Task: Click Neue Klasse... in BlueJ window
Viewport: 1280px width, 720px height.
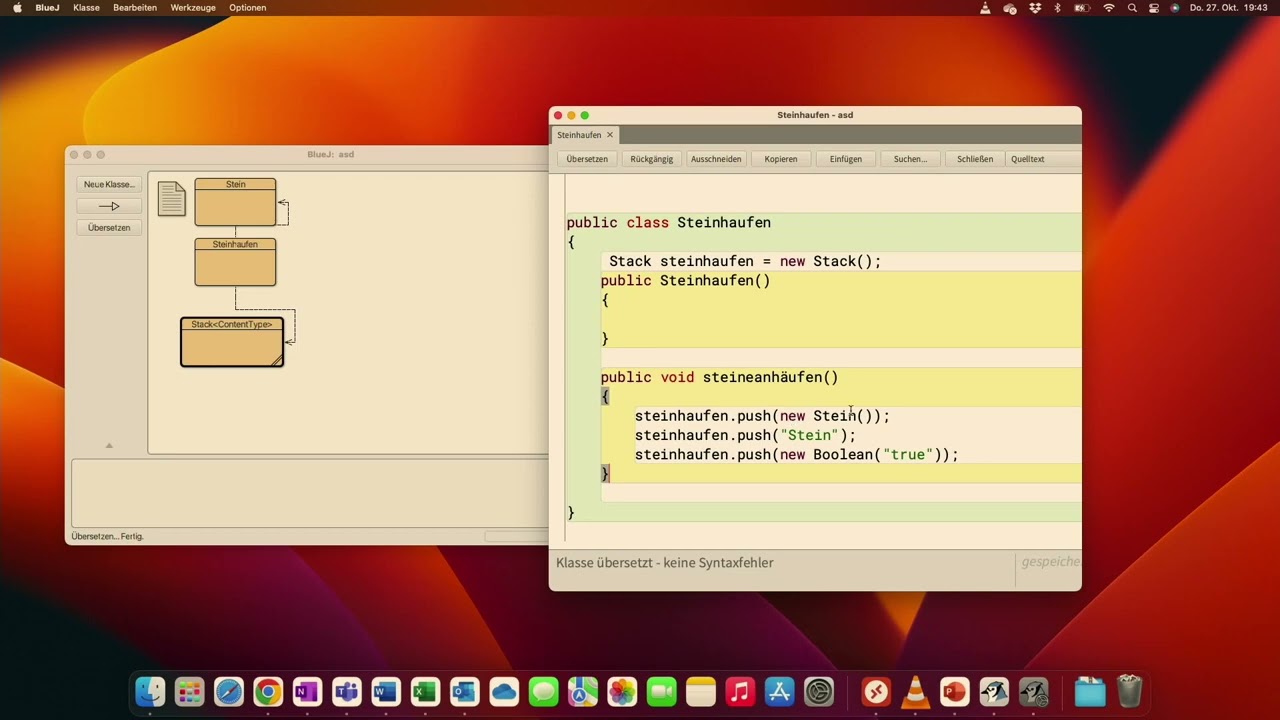Action: coord(109,184)
